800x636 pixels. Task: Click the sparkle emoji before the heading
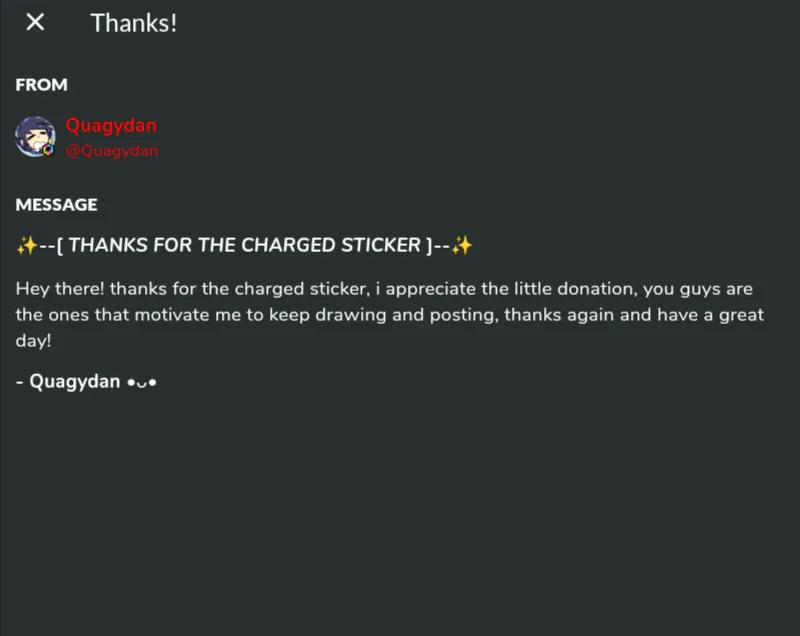coord(26,245)
